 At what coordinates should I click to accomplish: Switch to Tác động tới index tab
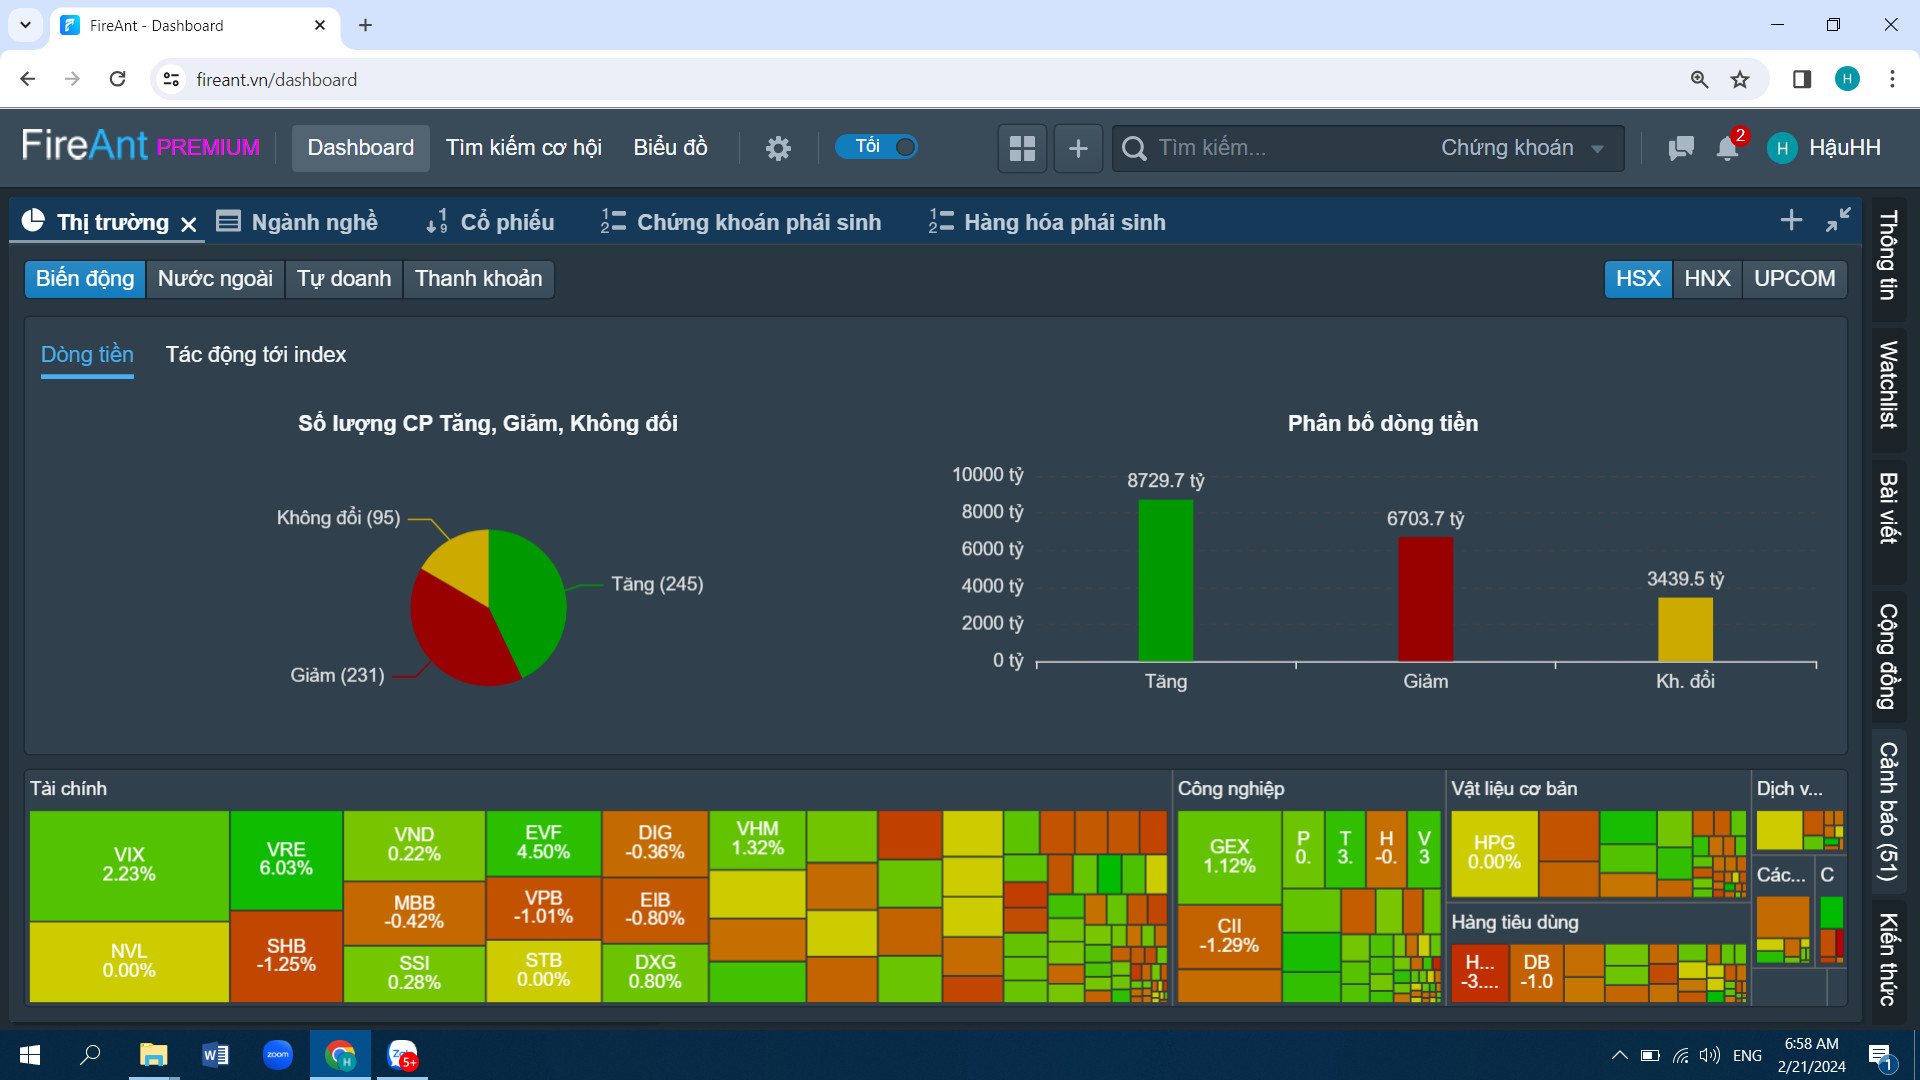256,355
